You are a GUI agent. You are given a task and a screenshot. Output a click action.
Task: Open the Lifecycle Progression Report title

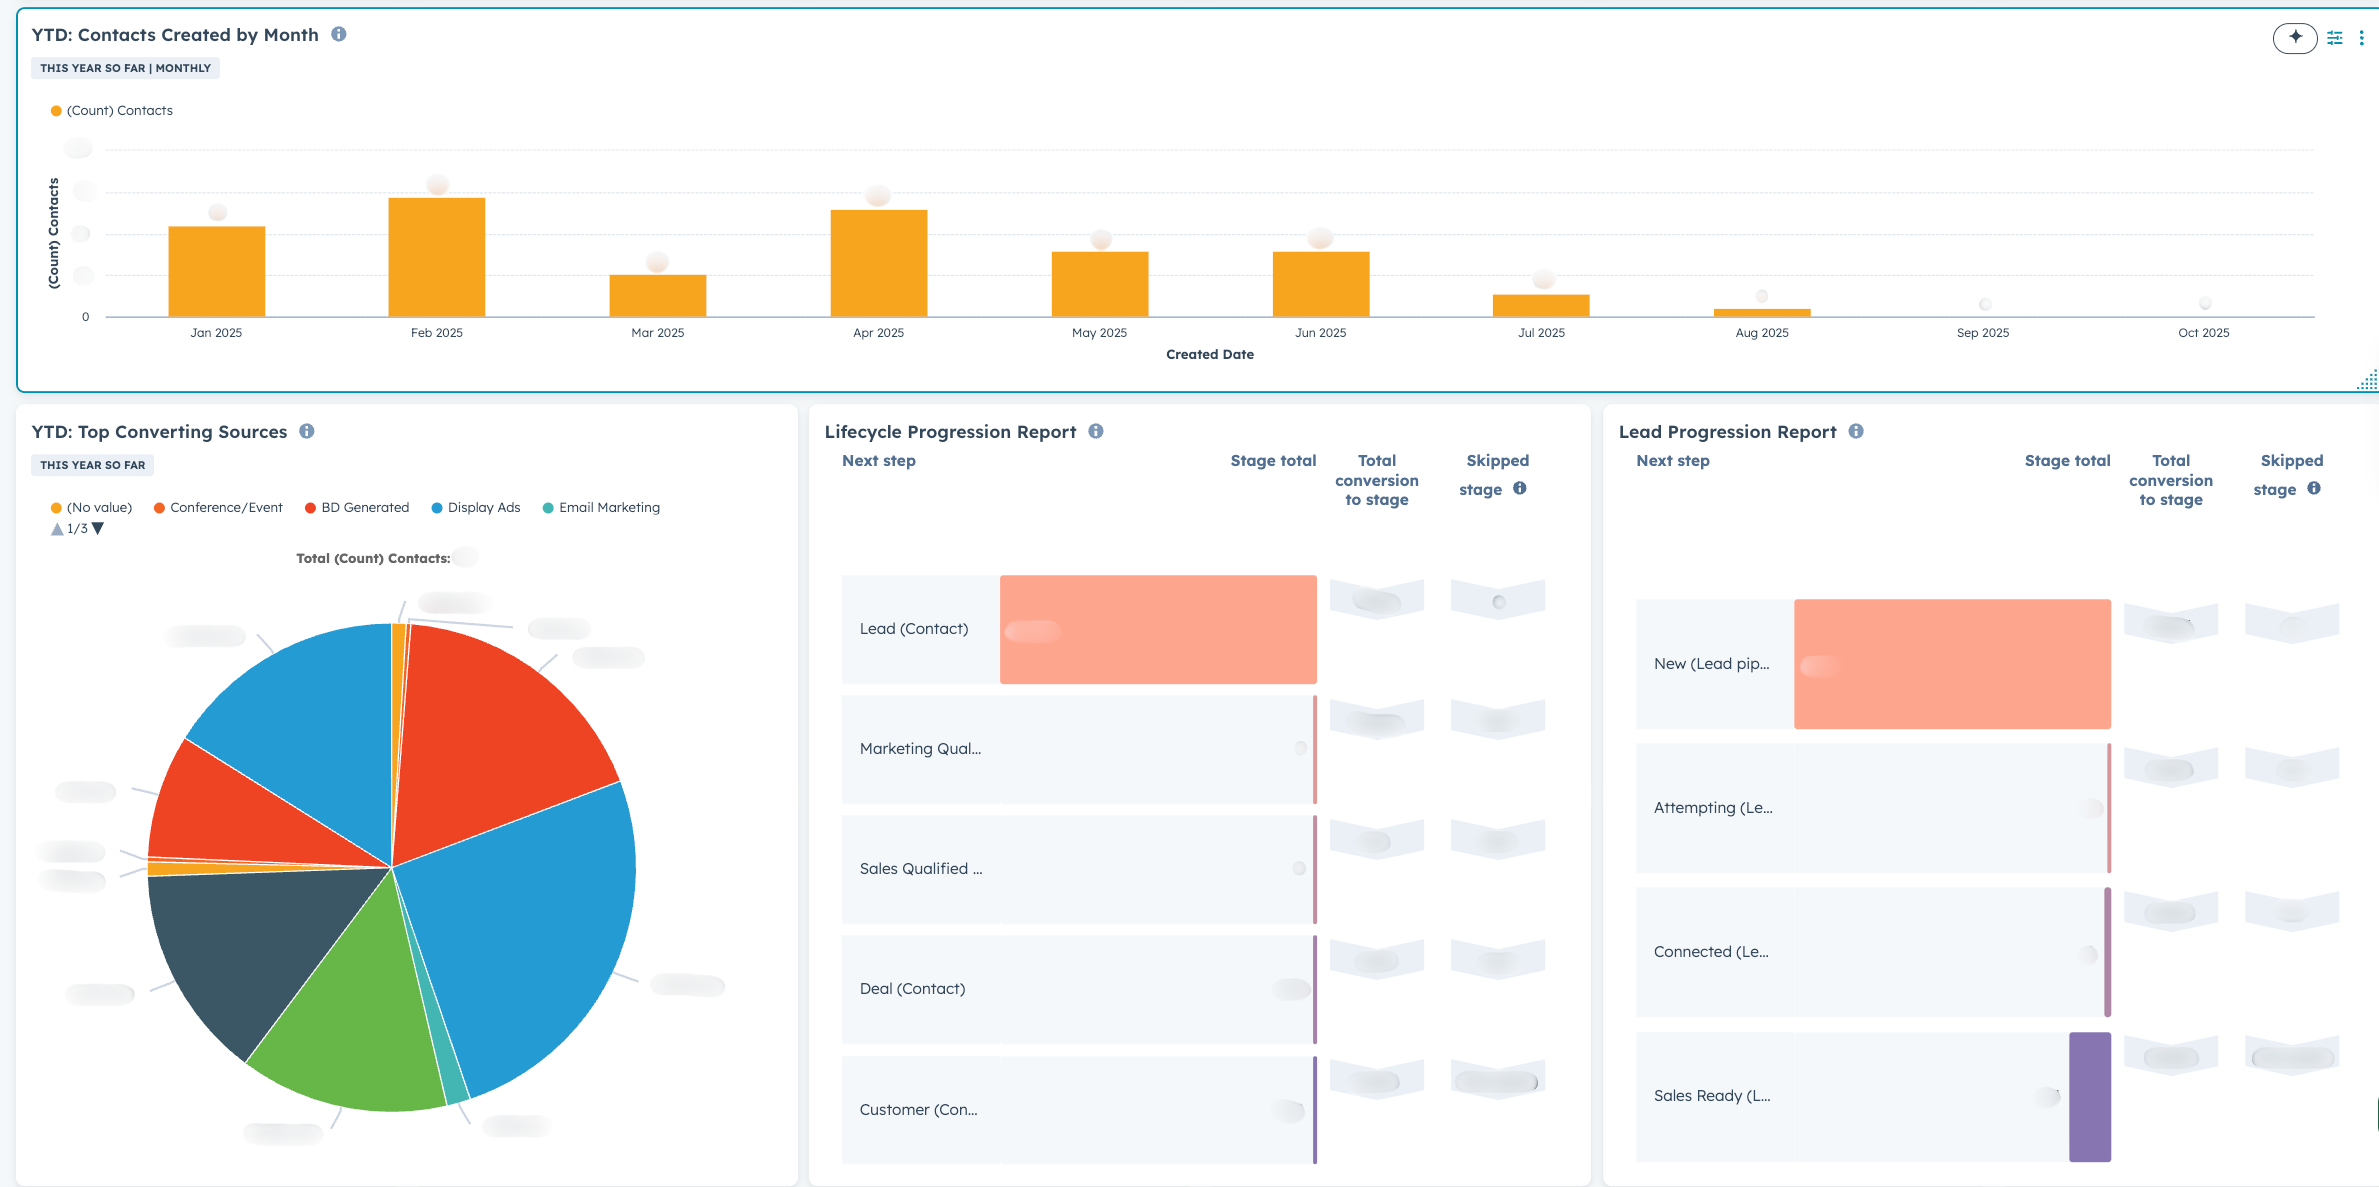pos(949,432)
